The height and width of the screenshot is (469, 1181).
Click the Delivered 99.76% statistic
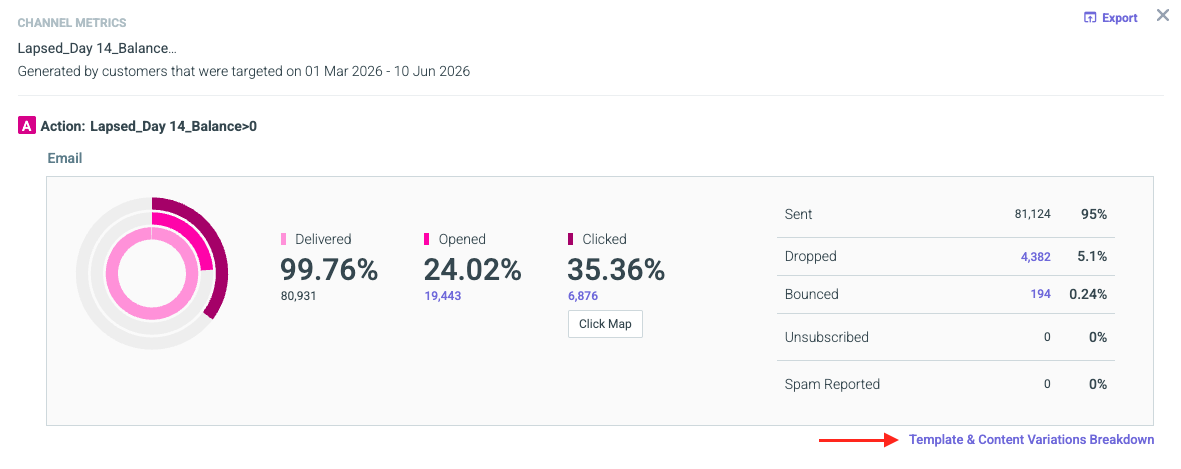point(329,270)
